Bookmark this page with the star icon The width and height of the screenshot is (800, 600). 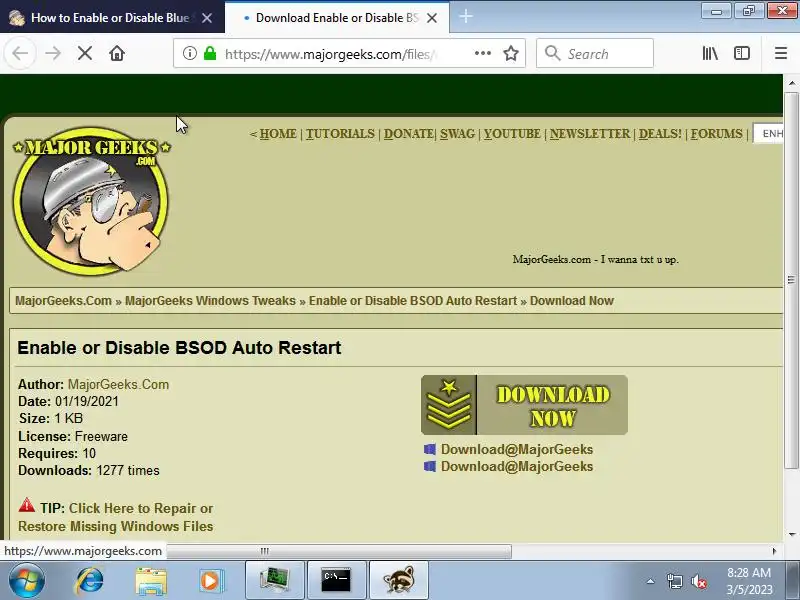tap(511, 53)
